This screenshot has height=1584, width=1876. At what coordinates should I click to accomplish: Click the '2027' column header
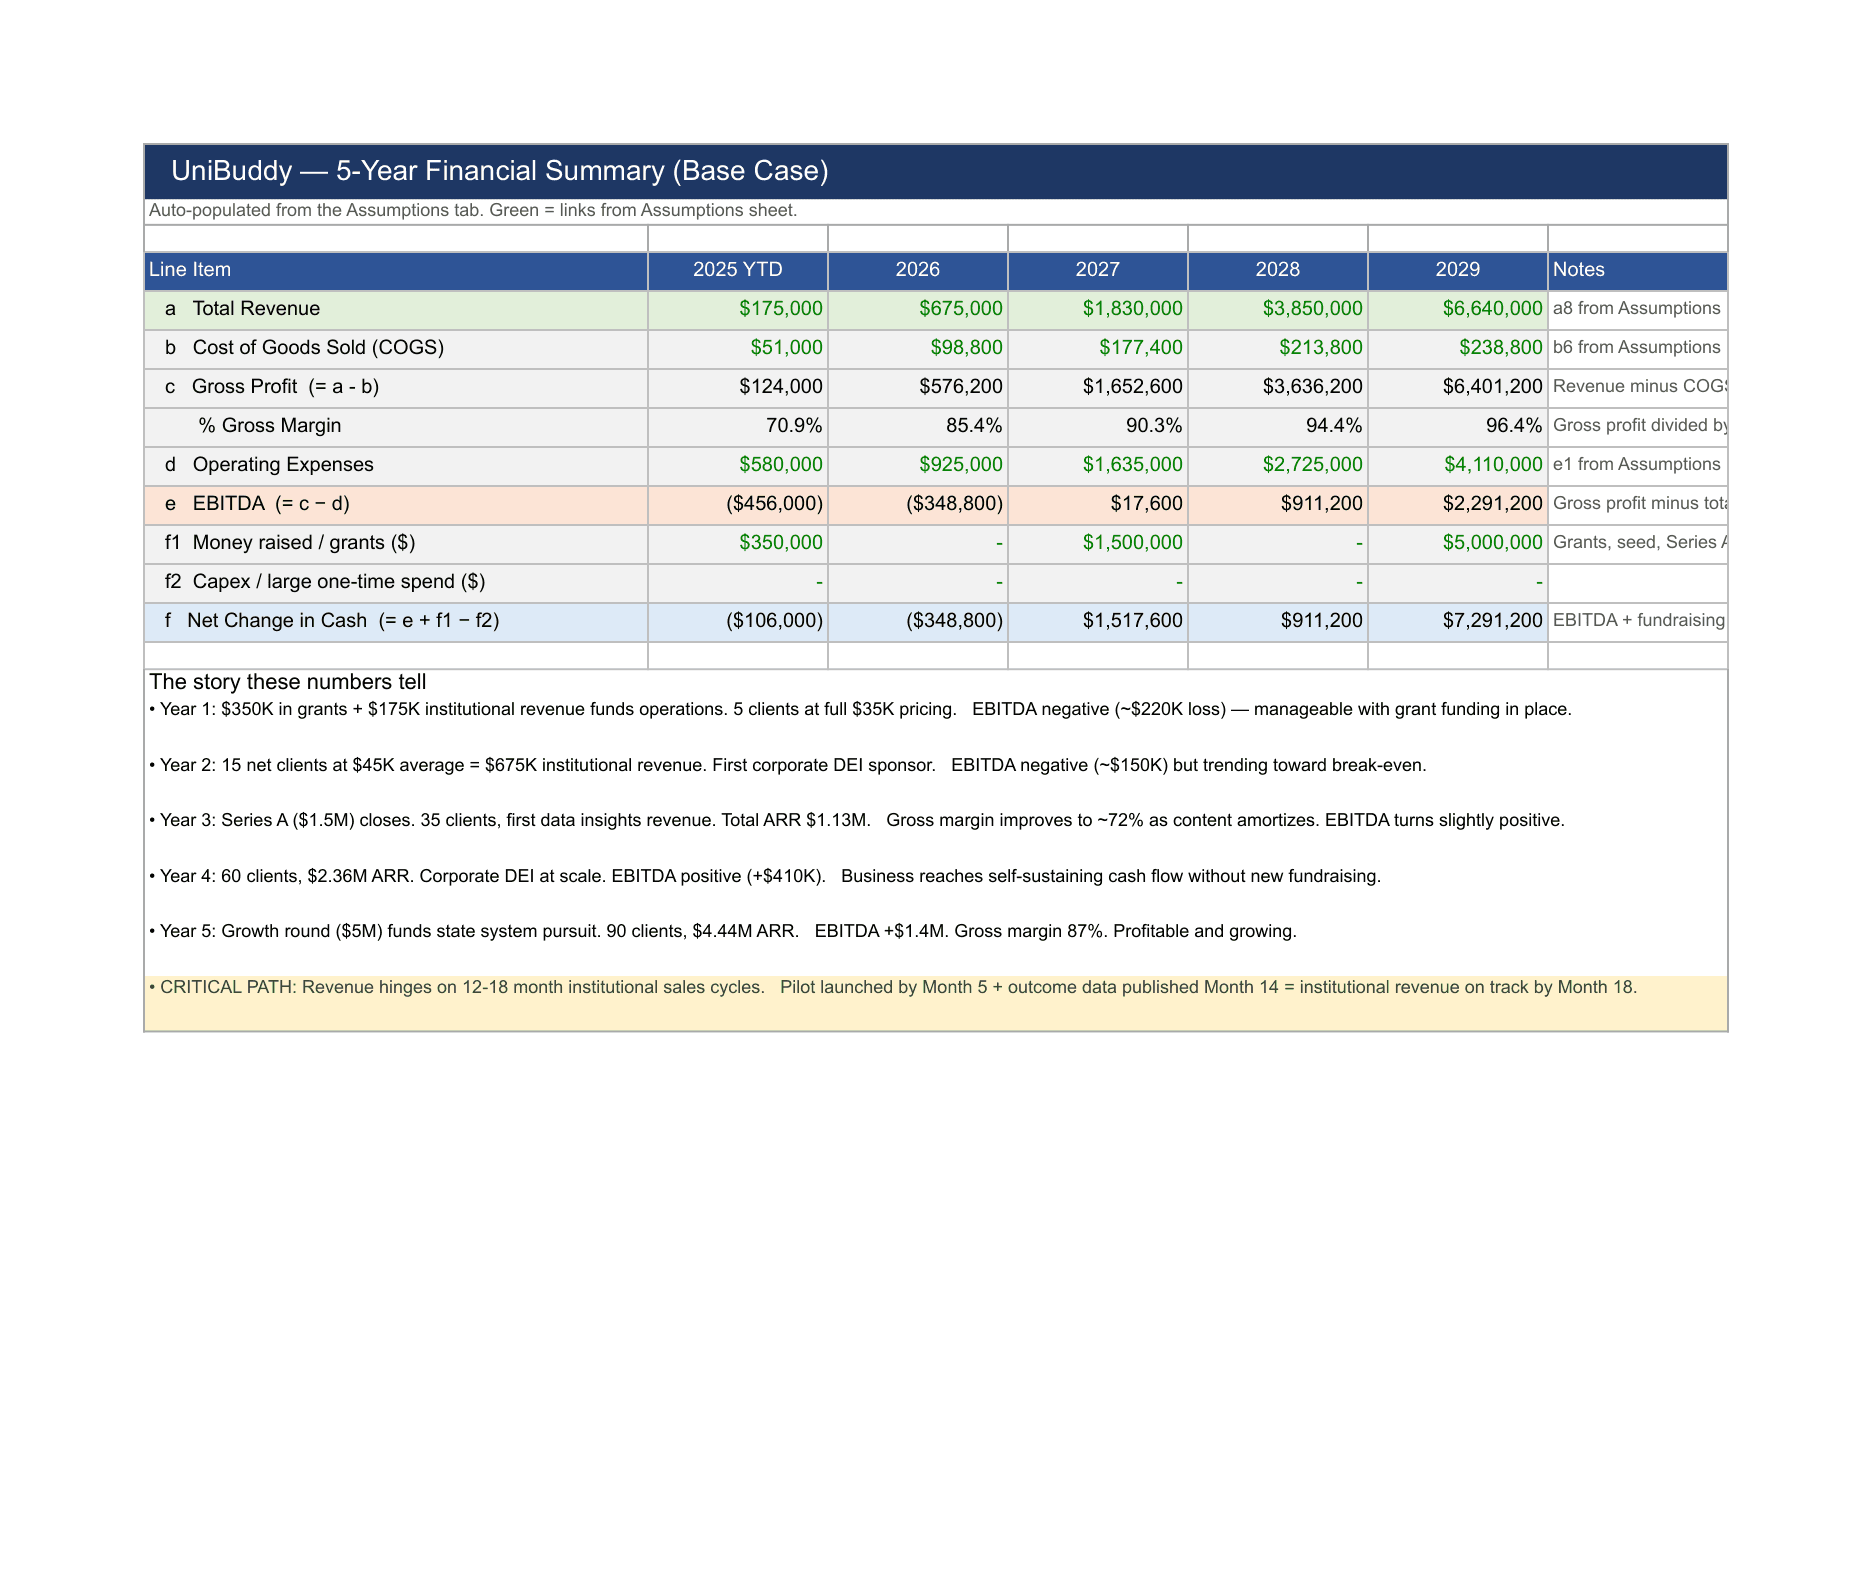[1098, 270]
